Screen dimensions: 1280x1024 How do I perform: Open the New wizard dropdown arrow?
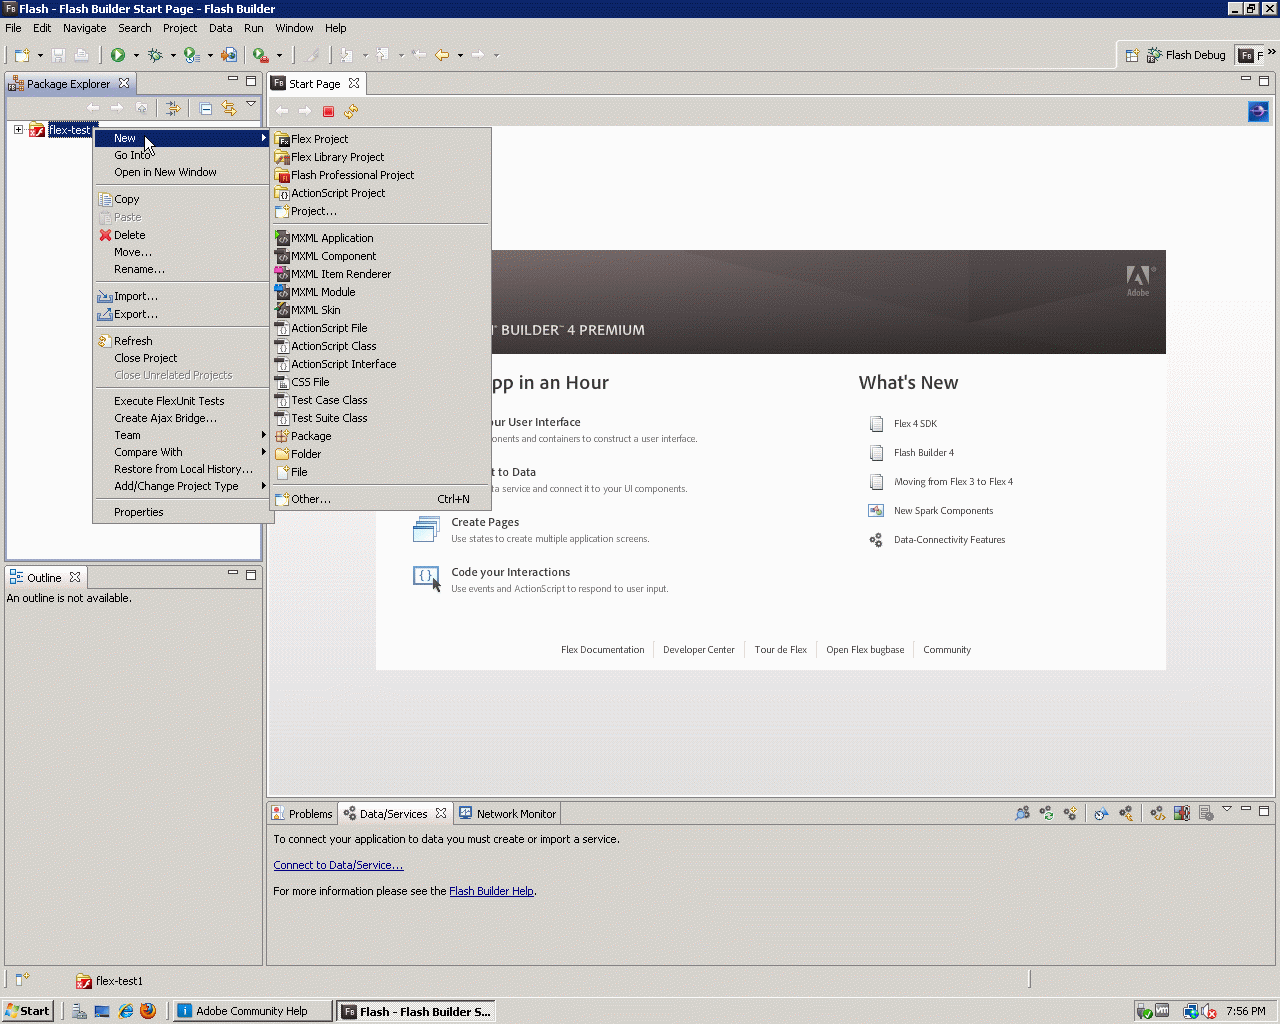[x=40, y=55]
